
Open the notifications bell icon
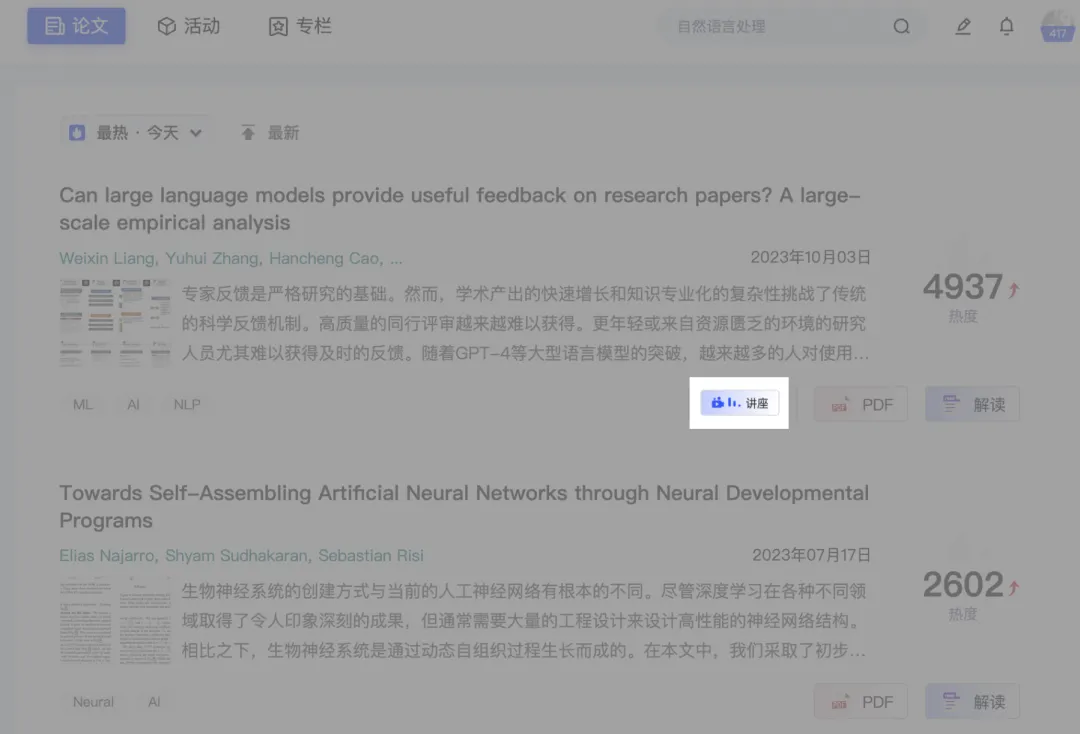1007,27
